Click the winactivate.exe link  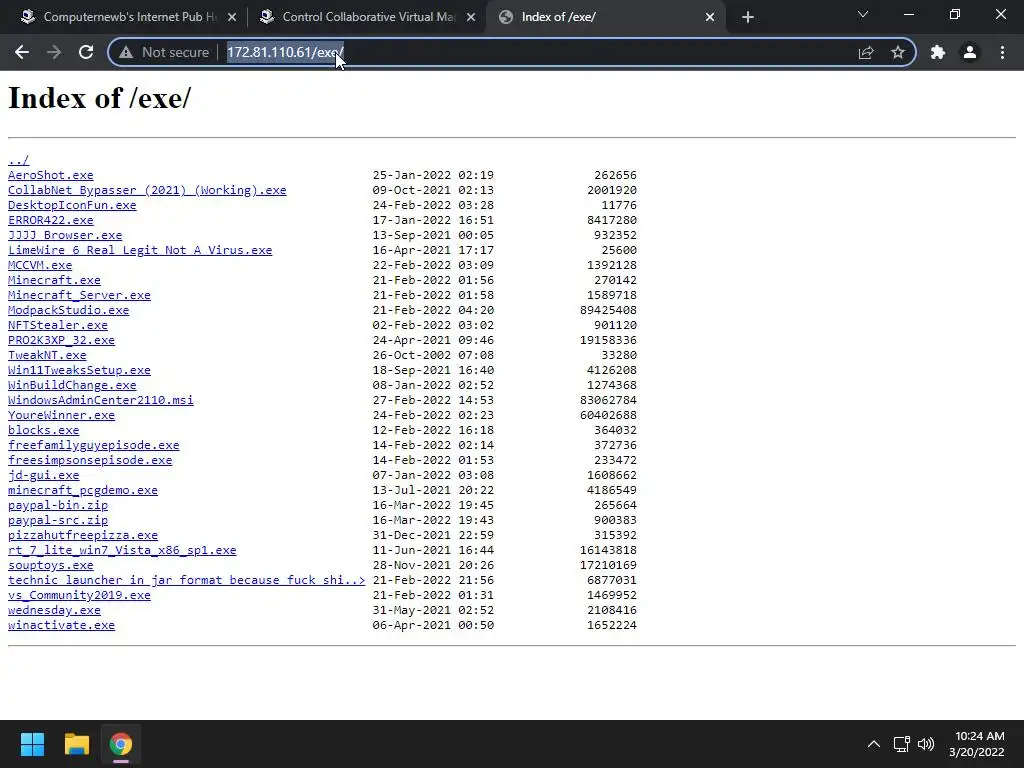click(x=61, y=626)
